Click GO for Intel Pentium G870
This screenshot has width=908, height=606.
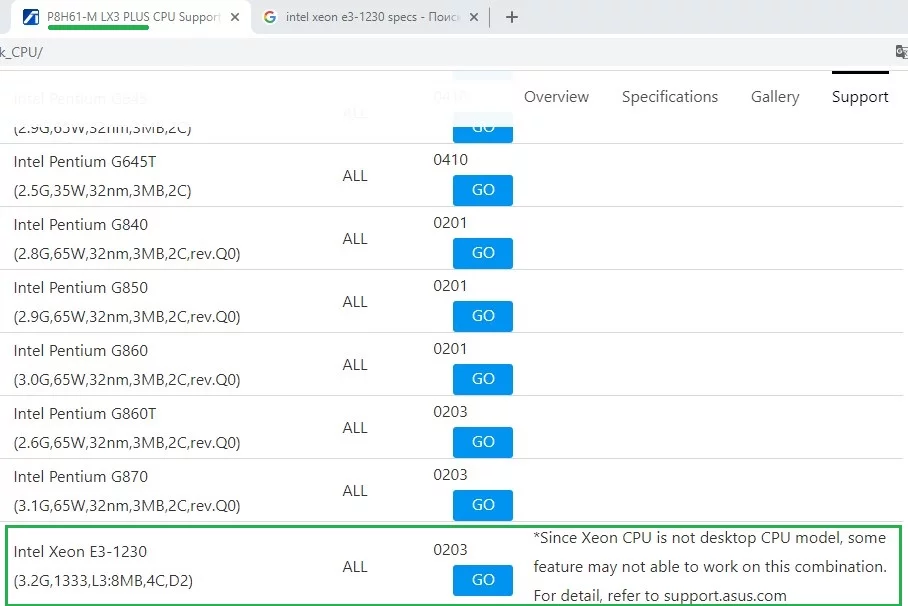pos(482,505)
